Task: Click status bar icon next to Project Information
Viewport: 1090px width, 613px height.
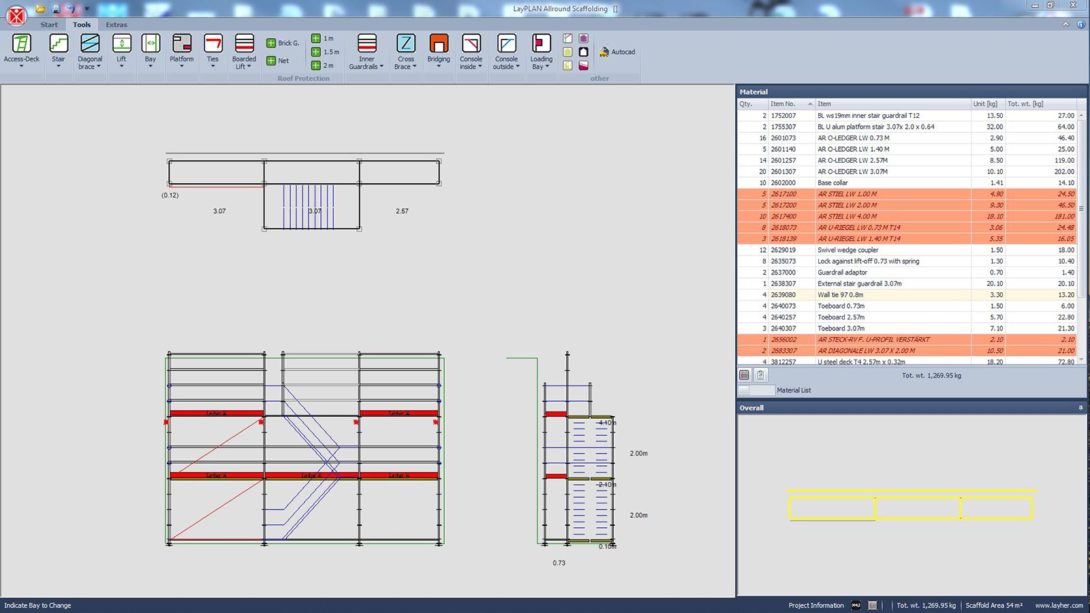Action: pyautogui.click(x=856, y=605)
